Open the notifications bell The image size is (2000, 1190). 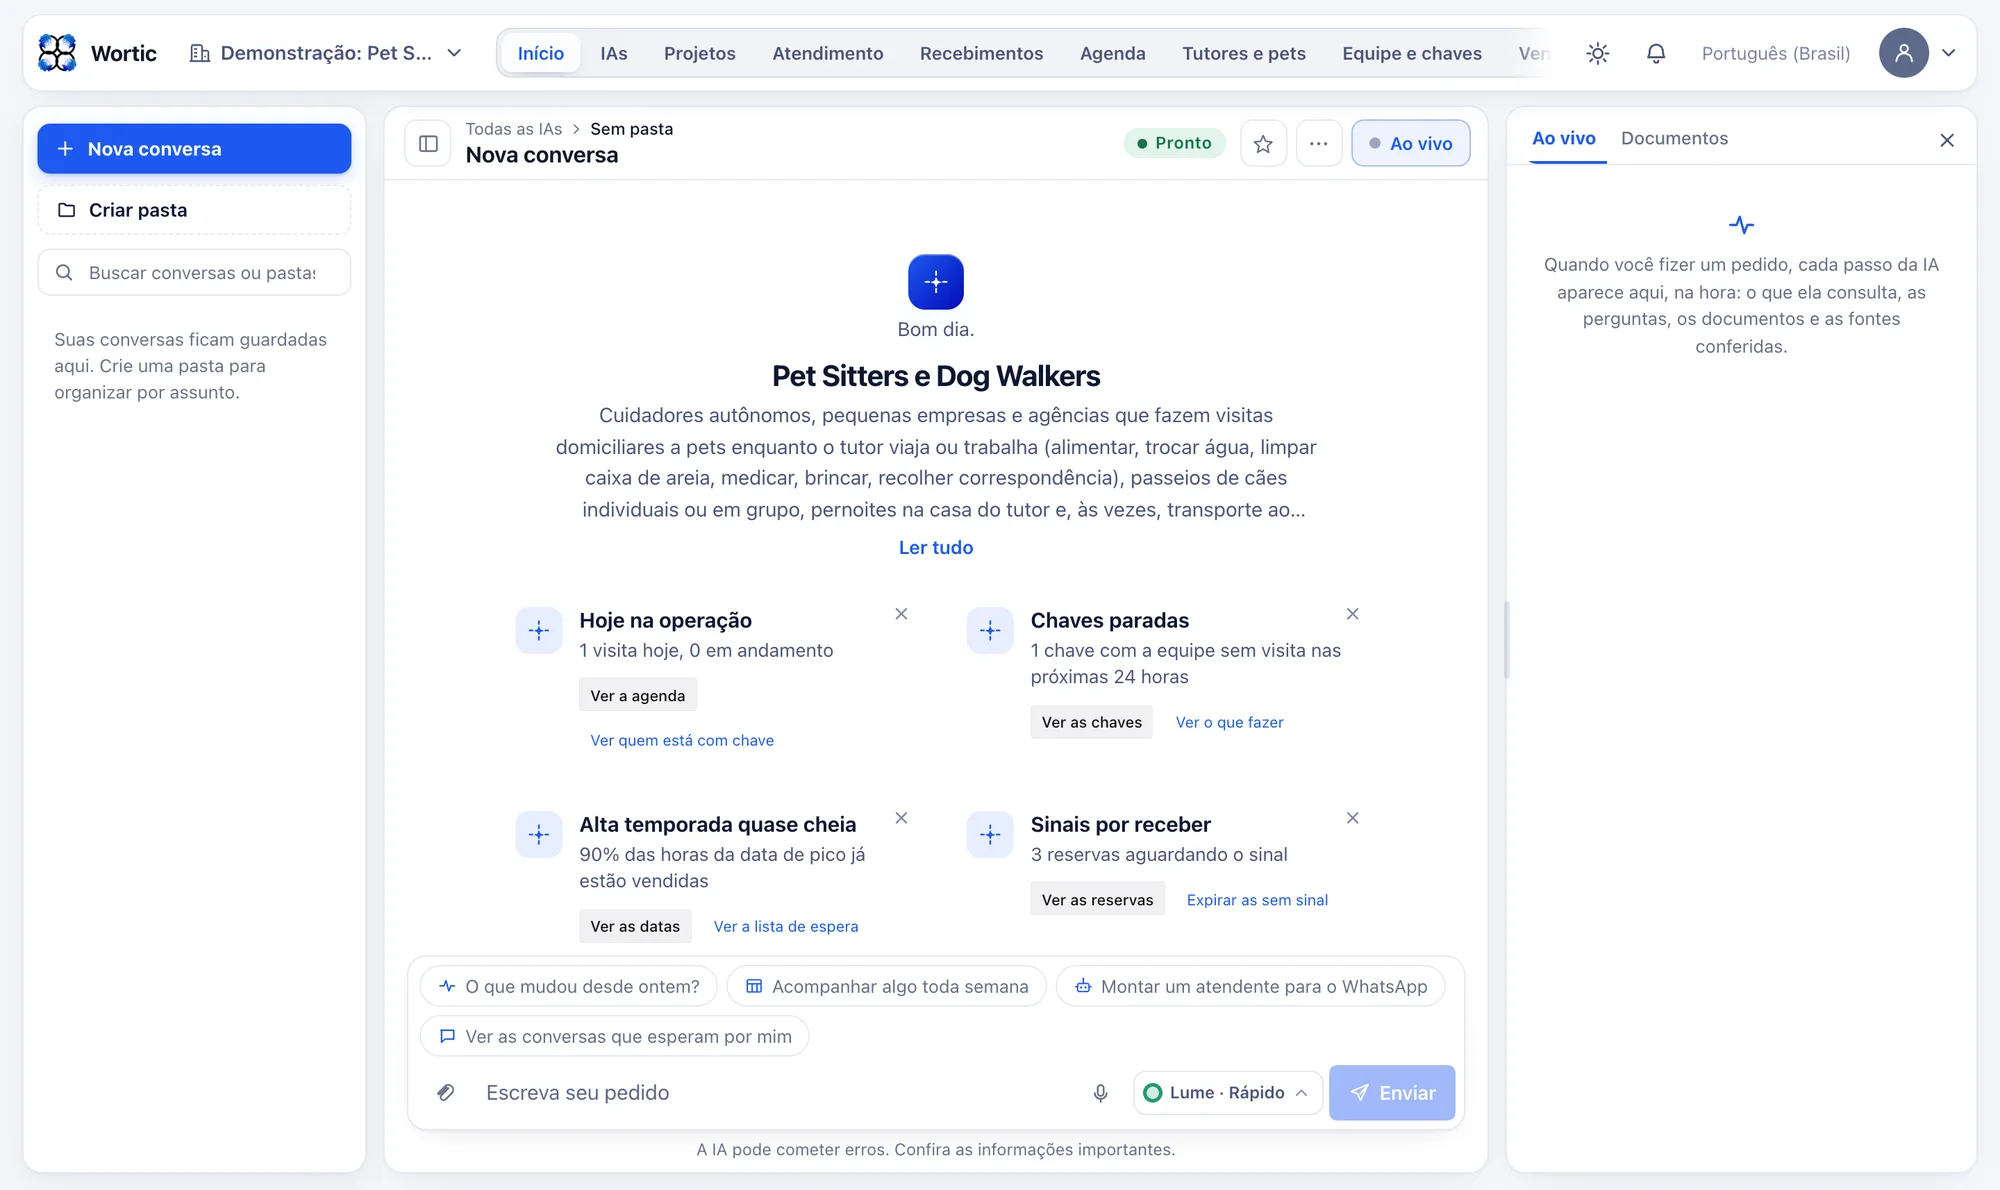tap(1656, 53)
